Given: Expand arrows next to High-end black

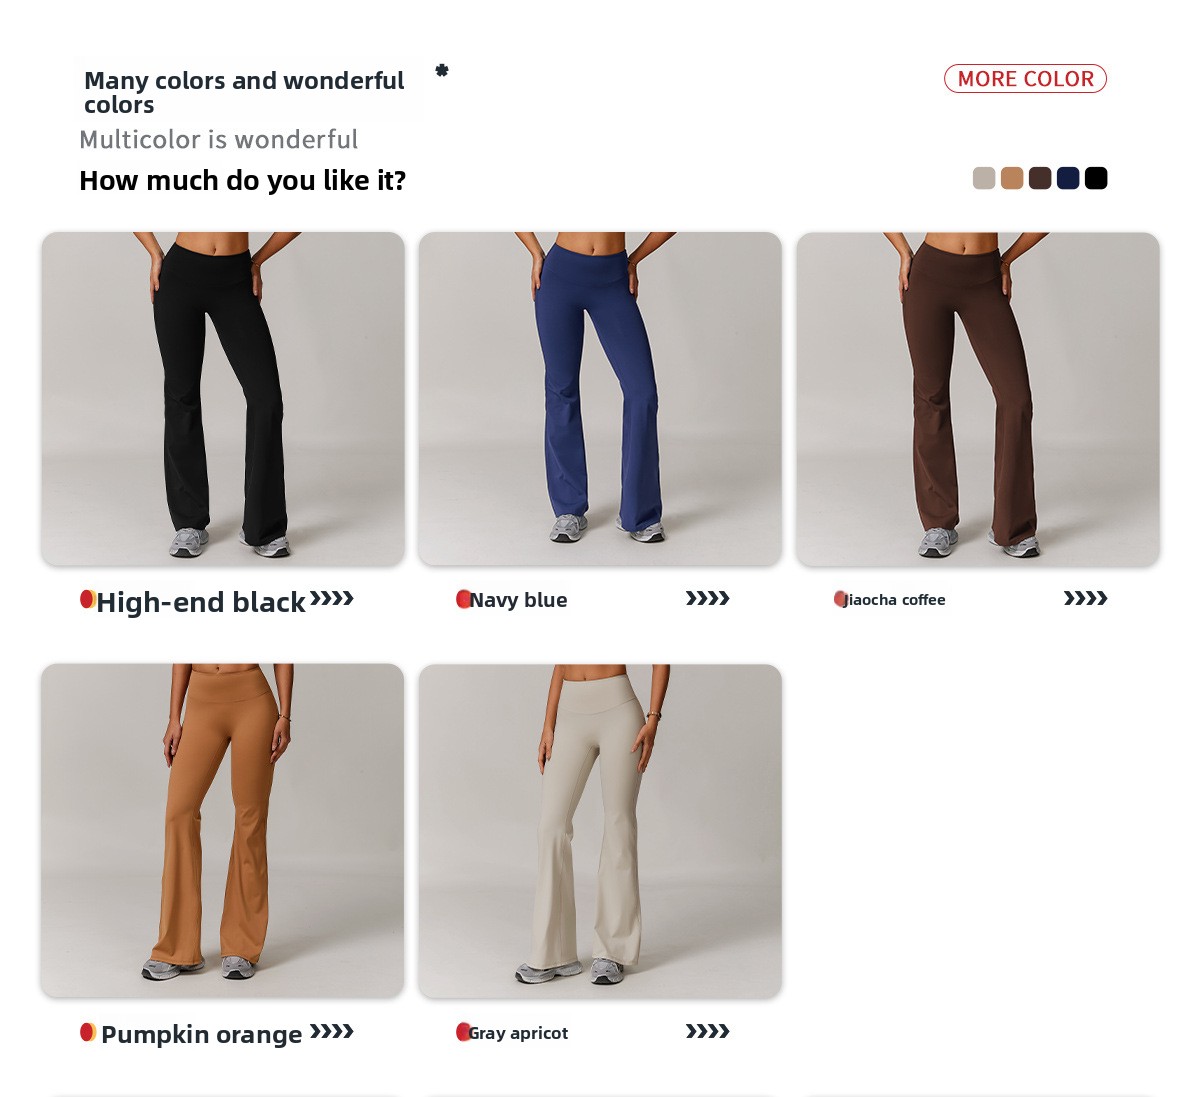Looking at the screenshot, I should [x=332, y=599].
